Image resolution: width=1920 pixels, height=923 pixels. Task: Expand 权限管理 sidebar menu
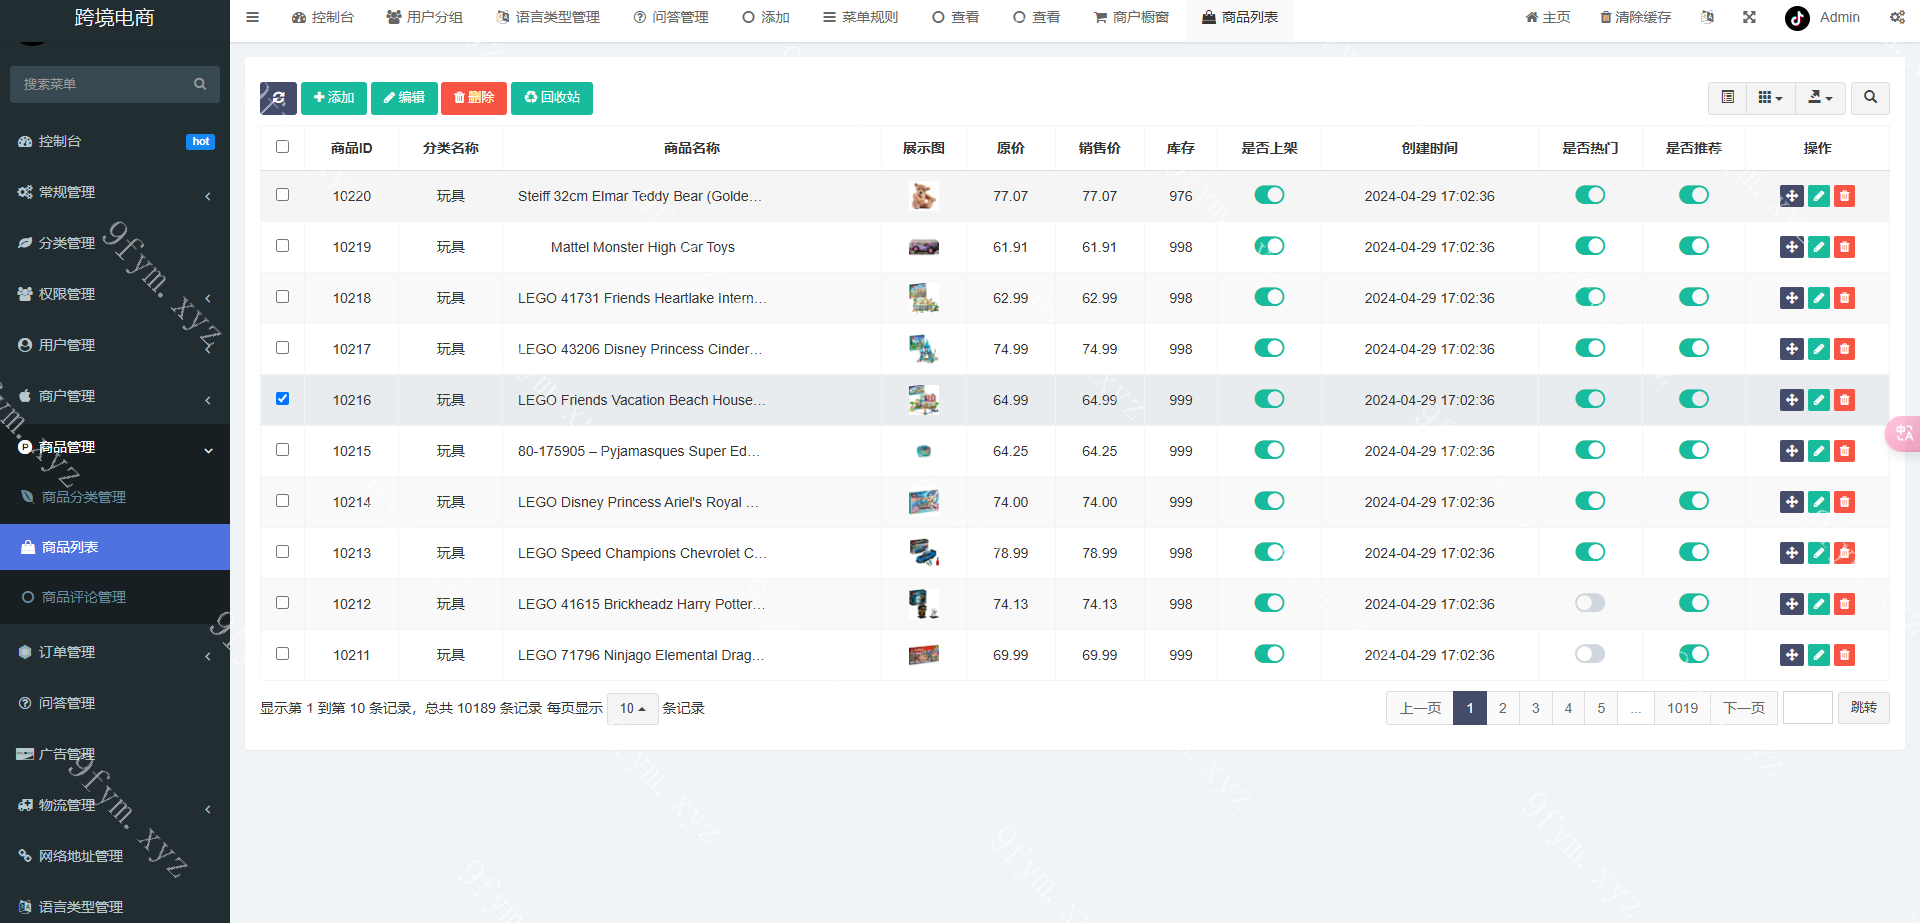click(115, 294)
